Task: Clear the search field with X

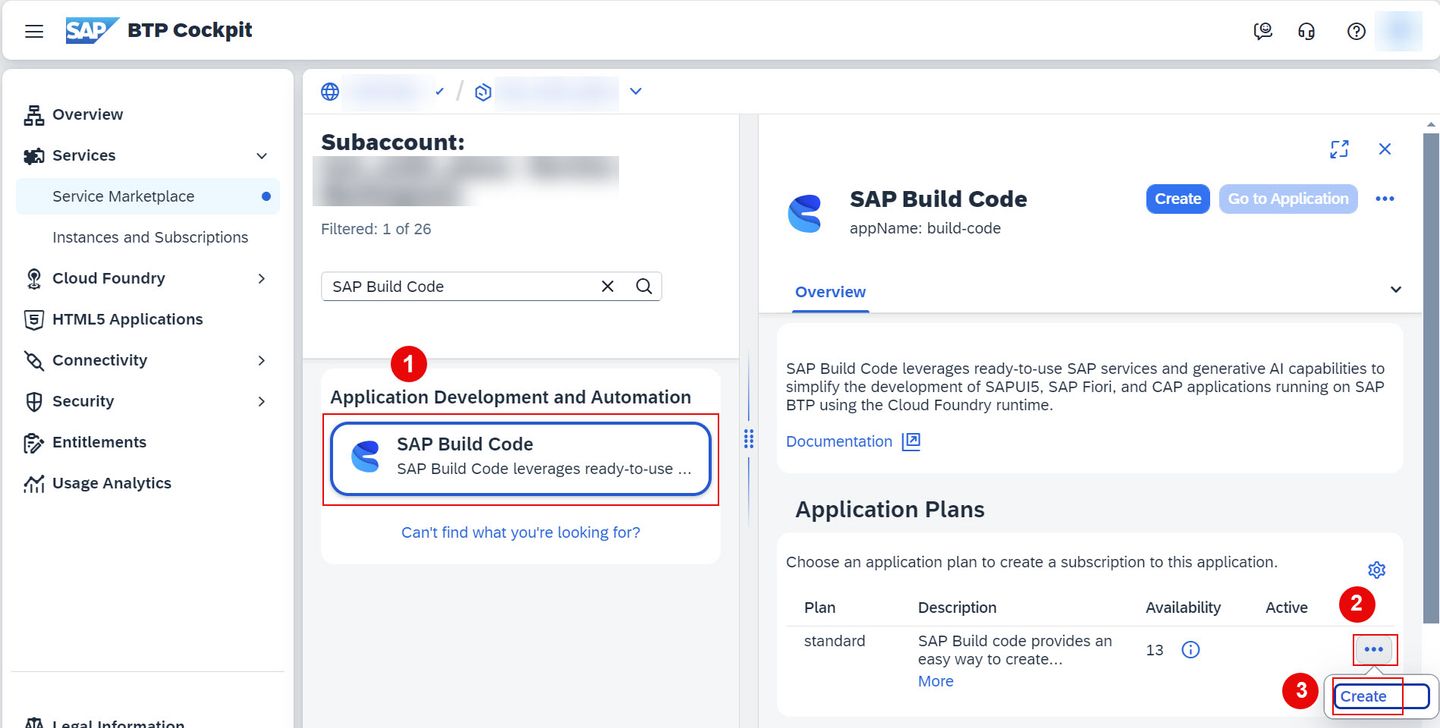Action: point(607,286)
